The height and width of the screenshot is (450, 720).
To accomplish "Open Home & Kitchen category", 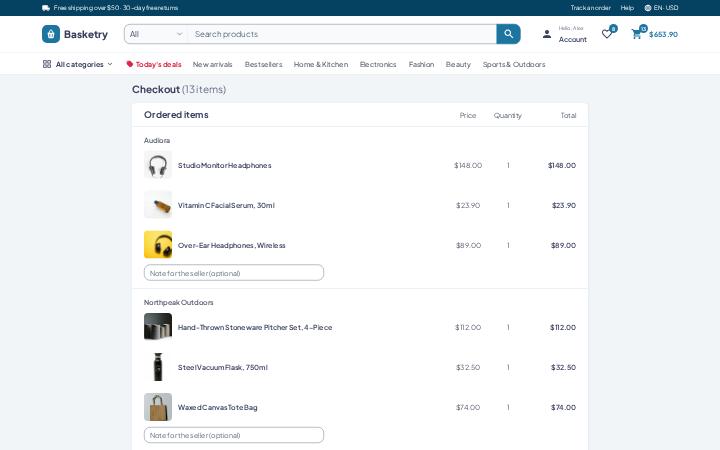I will 321,64.
